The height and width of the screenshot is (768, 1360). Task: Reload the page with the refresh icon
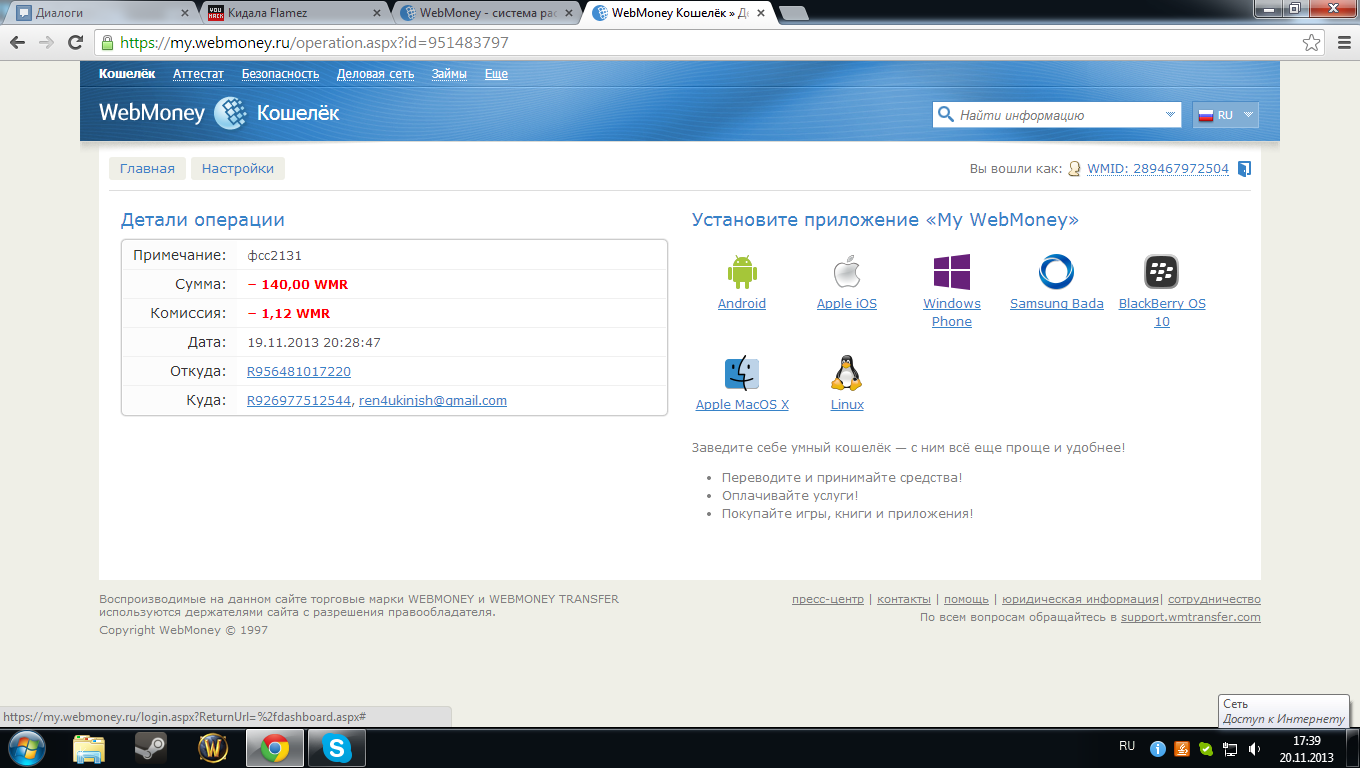point(75,43)
